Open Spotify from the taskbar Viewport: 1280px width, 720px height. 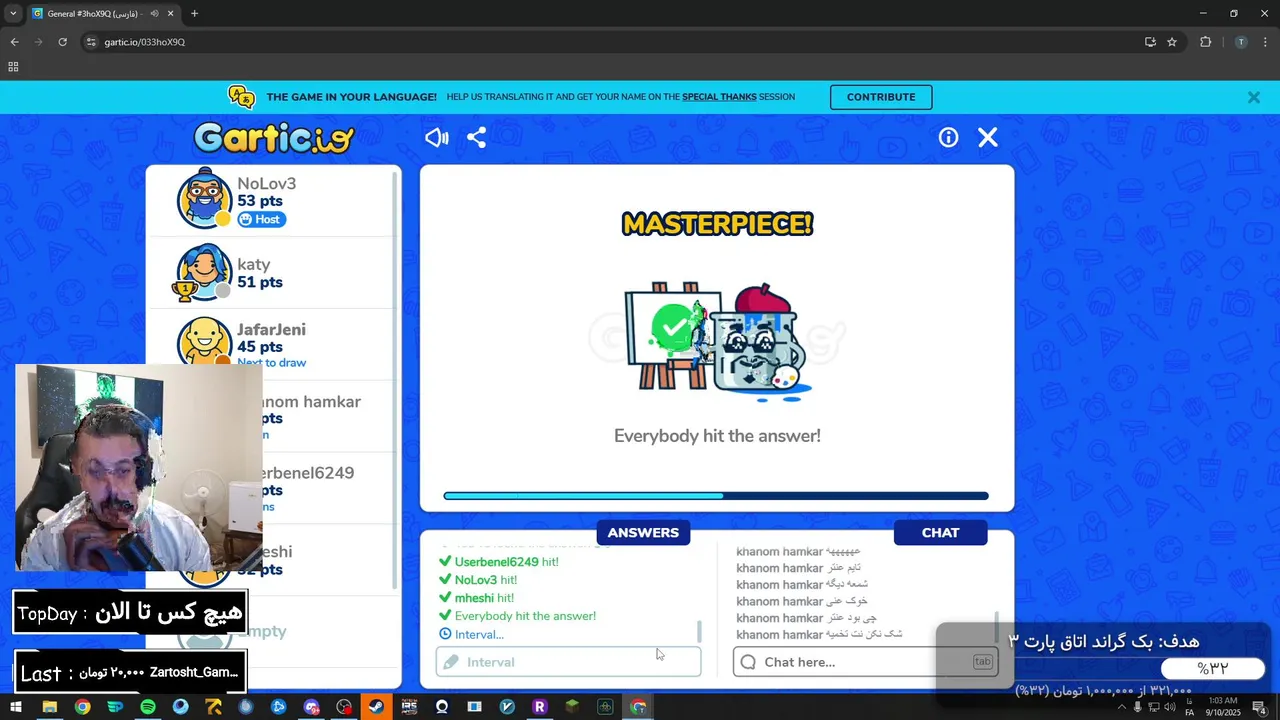148,707
